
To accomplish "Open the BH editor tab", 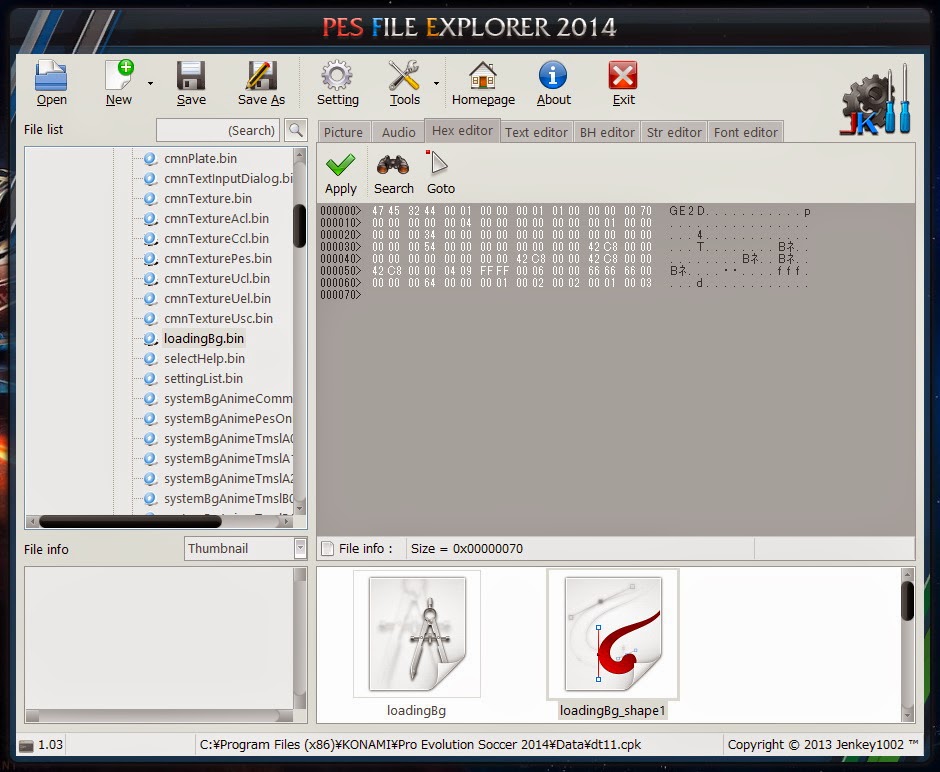I will point(607,132).
